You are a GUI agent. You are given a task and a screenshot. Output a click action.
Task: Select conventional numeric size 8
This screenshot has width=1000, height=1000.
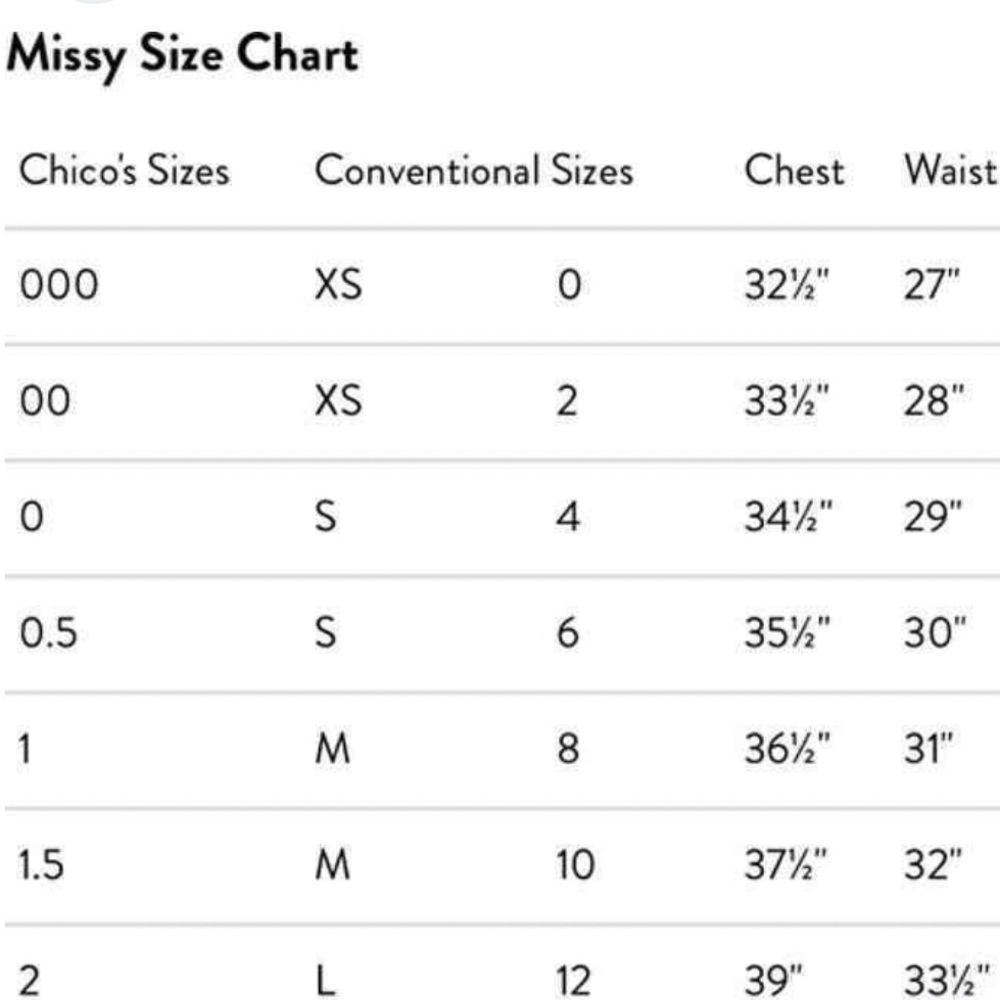click(x=568, y=749)
